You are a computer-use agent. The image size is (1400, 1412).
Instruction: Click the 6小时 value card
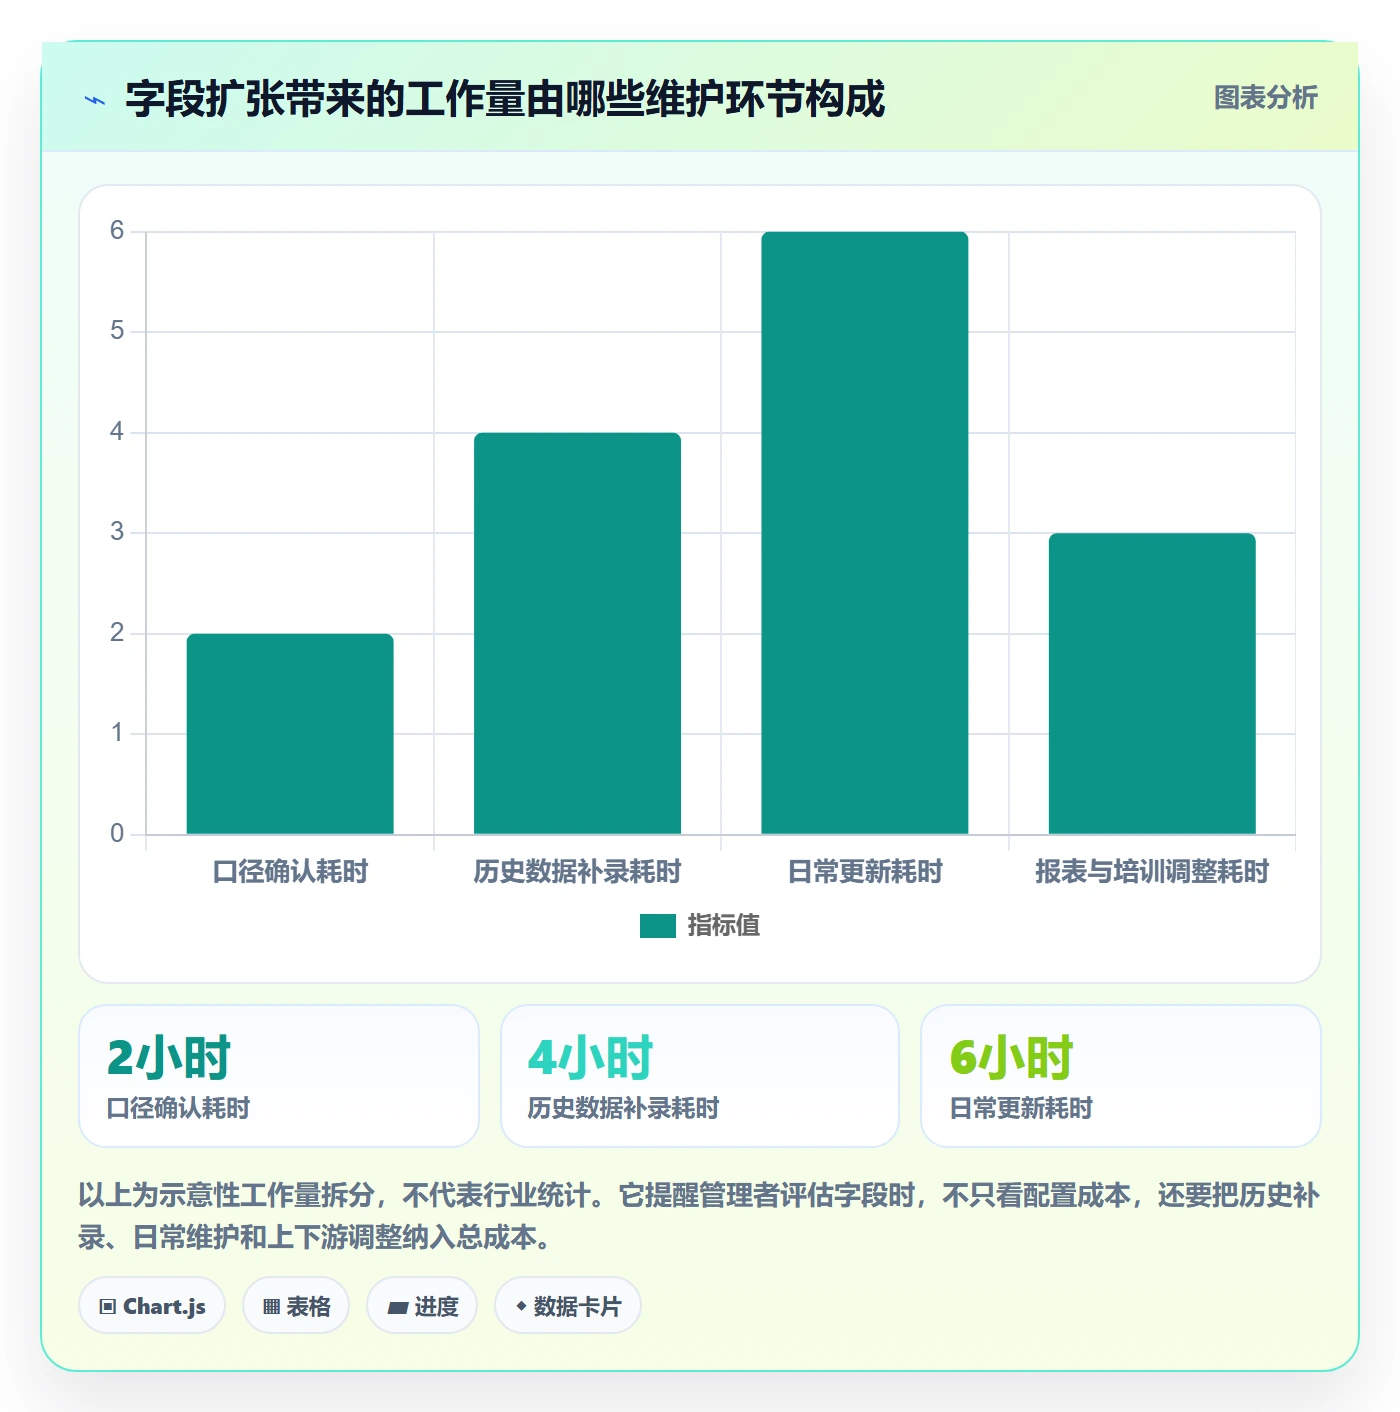point(1121,1076)
